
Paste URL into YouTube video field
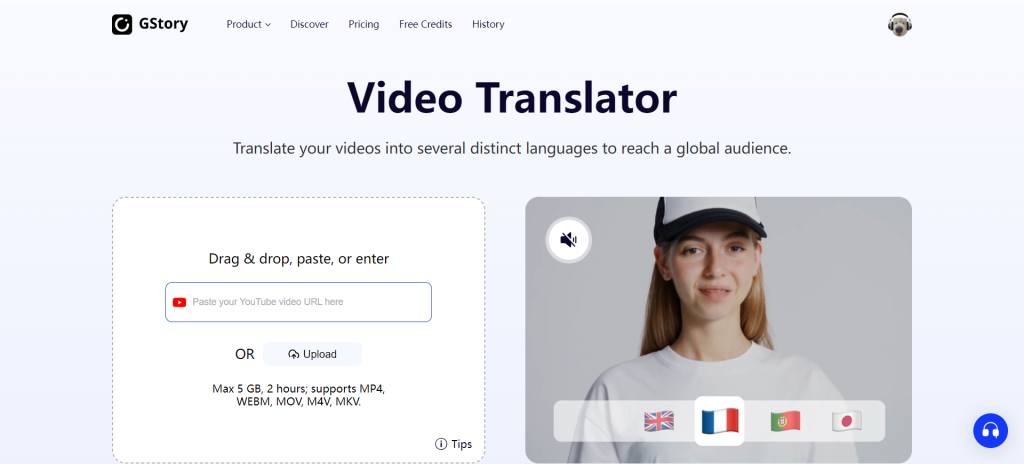298,302
